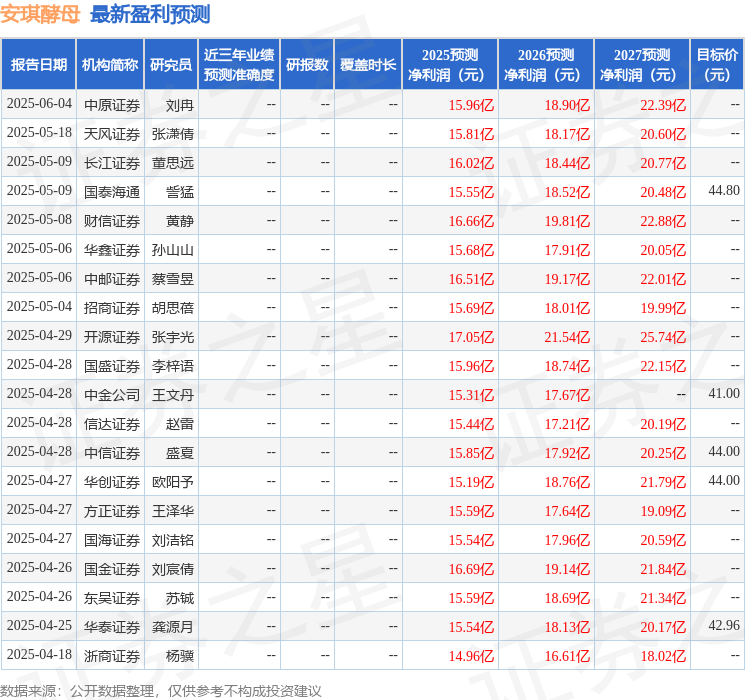The width and height of the screenshot is (745, 700).
Task: Select the 研究员 column header
Action: [x=171, y=65]
